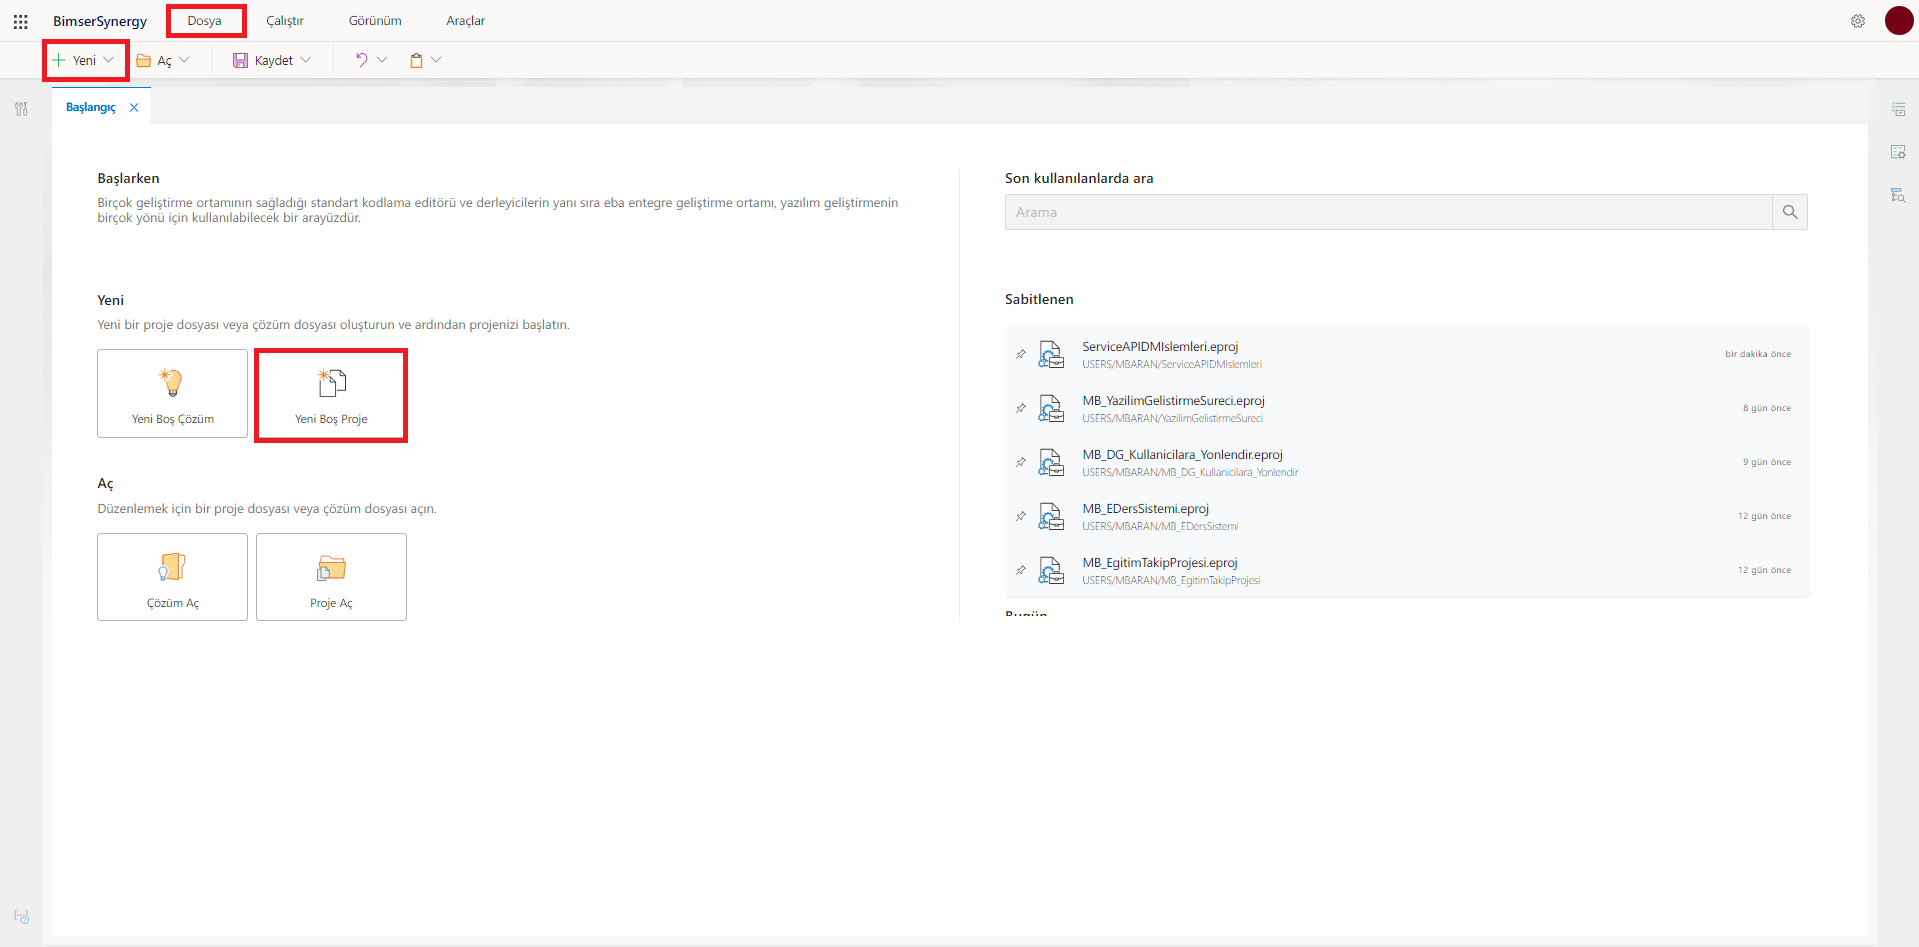Click the Aç folder icon
Screen dimensions: 1919x947
pos(144,60)
